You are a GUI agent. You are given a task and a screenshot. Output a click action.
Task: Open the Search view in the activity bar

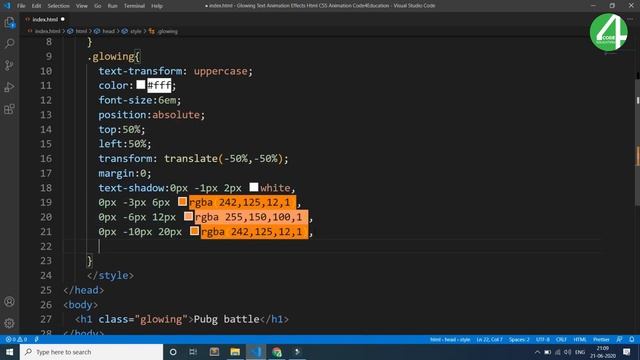coord(9,43)
